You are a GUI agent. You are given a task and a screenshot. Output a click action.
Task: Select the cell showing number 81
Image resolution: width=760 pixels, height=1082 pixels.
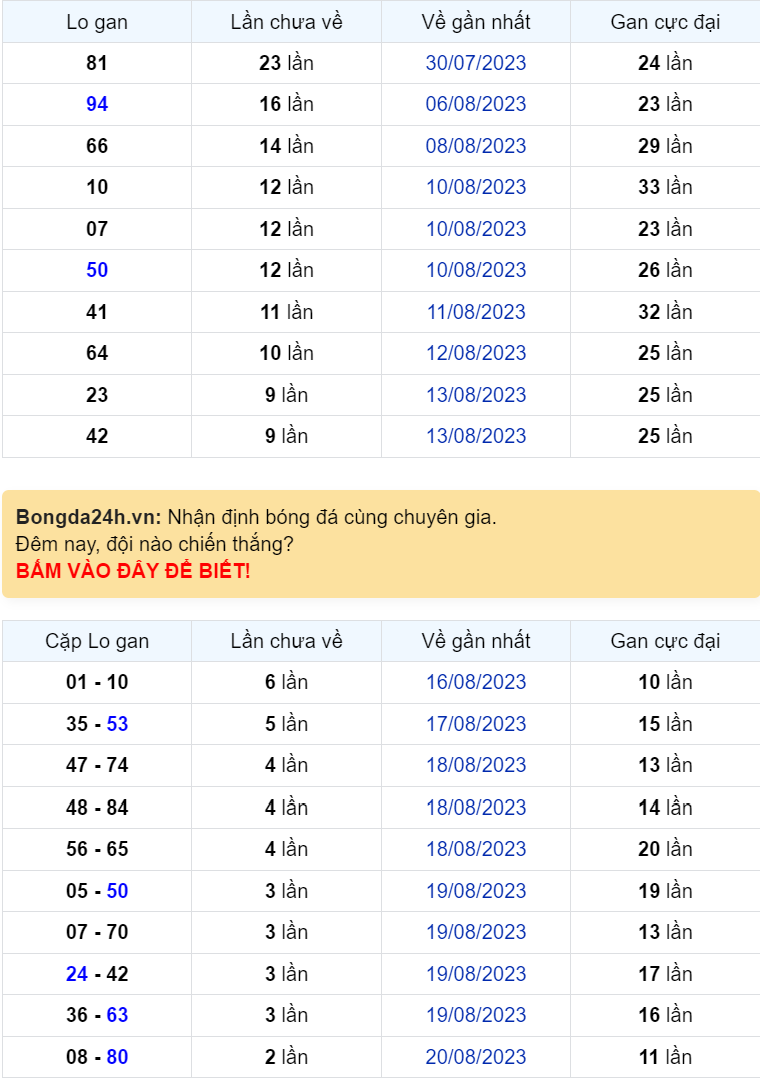(x=97, y=63)
